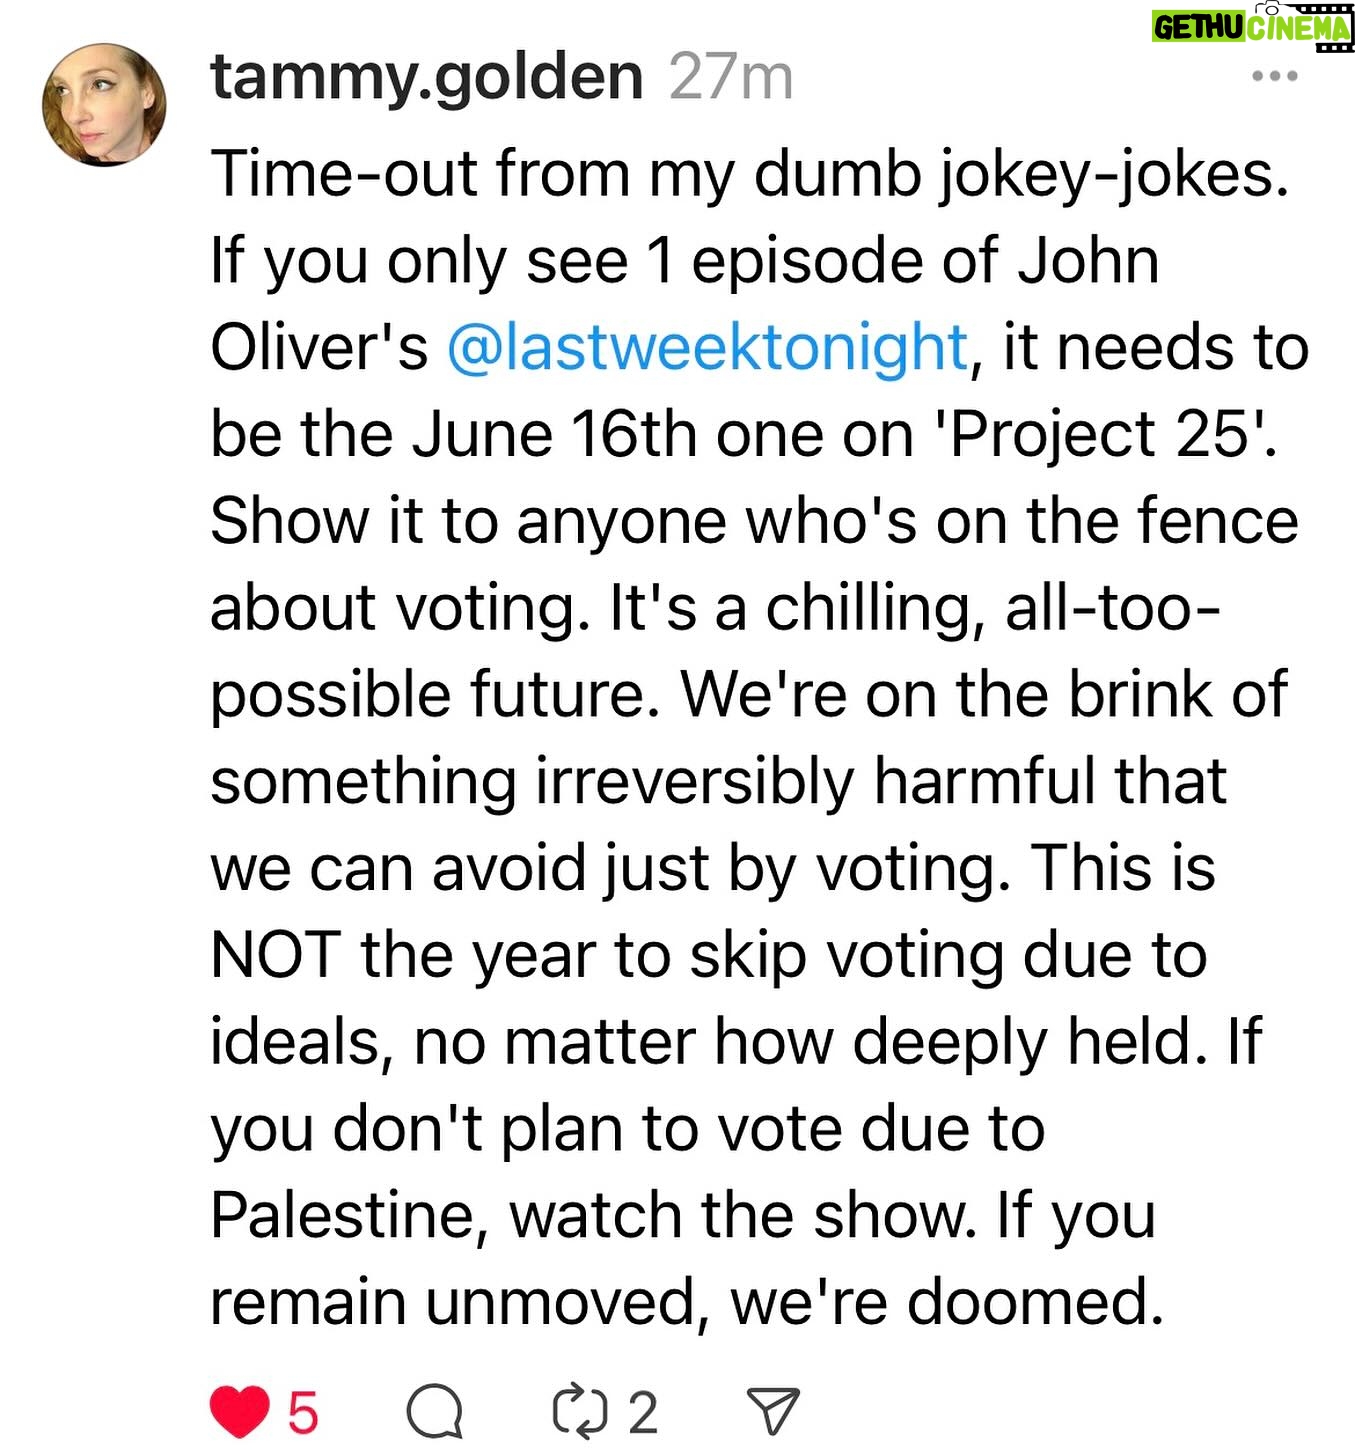Open the comment bubble to reply
Image resolution: width=1355 pixels, height=1456 pixels.
point(434,1412)
